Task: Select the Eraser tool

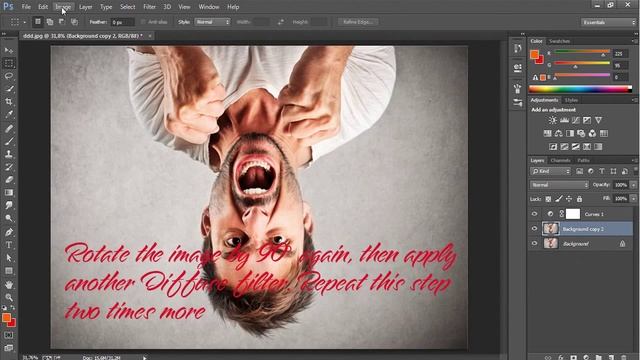Action: coord(9,180)
